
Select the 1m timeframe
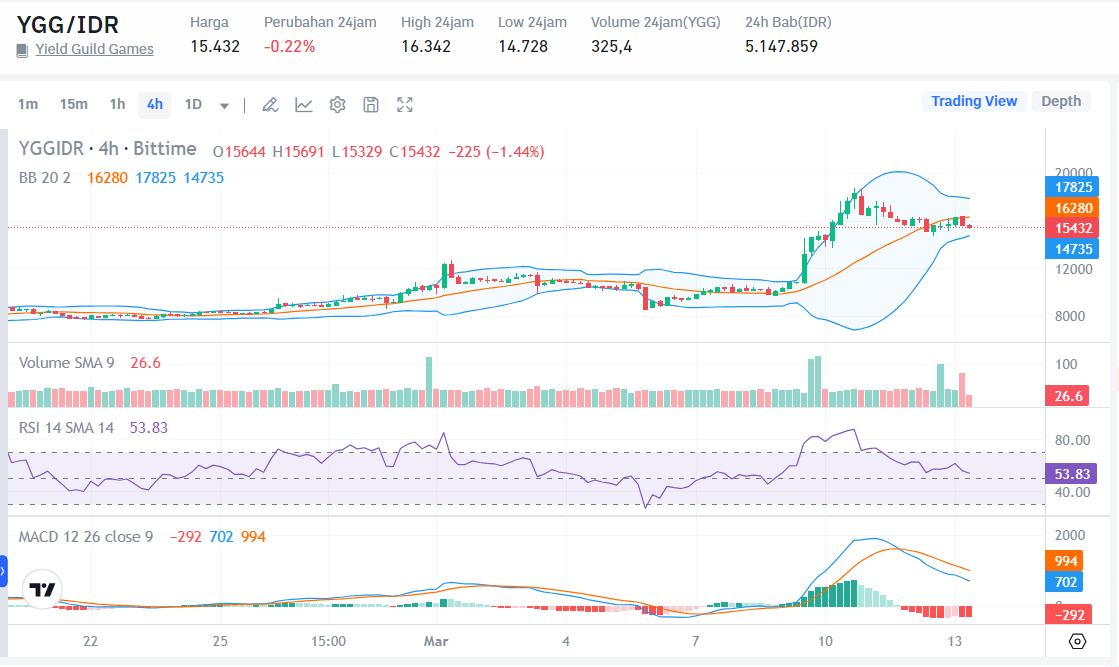[x=28, y=104]
